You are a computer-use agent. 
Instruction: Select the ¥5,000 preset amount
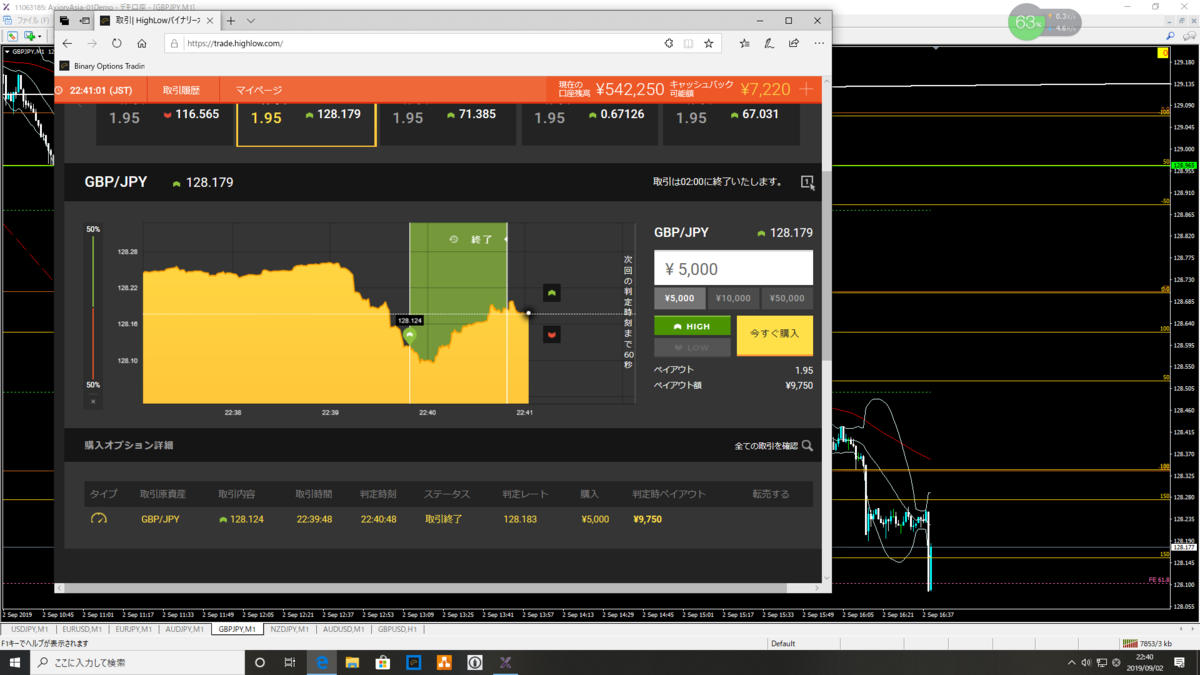(x=679, y=298)
